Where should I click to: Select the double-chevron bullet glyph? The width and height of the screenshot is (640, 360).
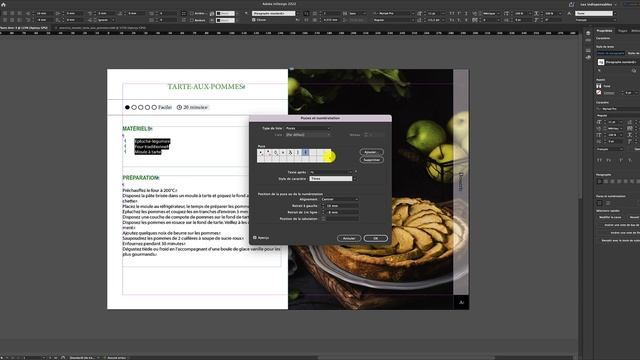pyautogui.click(x=283, y=152)
